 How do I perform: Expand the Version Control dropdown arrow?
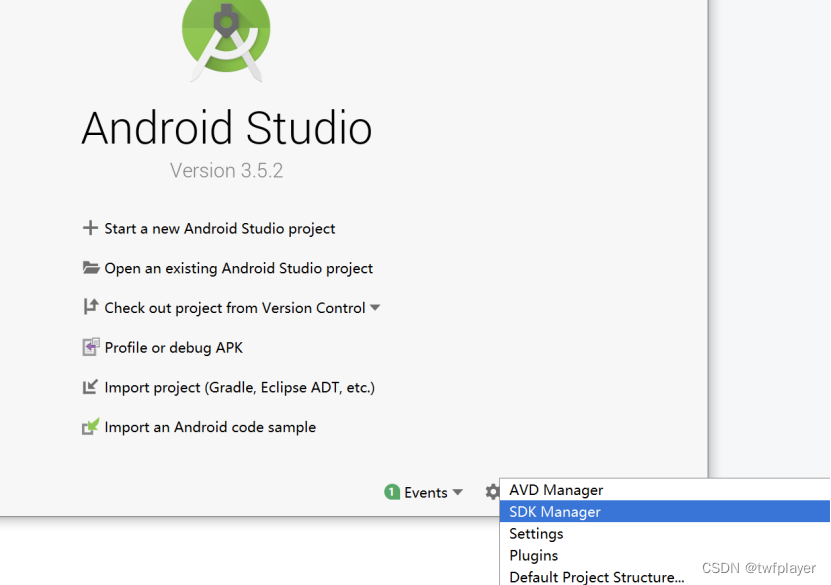(x=375, y=308)
